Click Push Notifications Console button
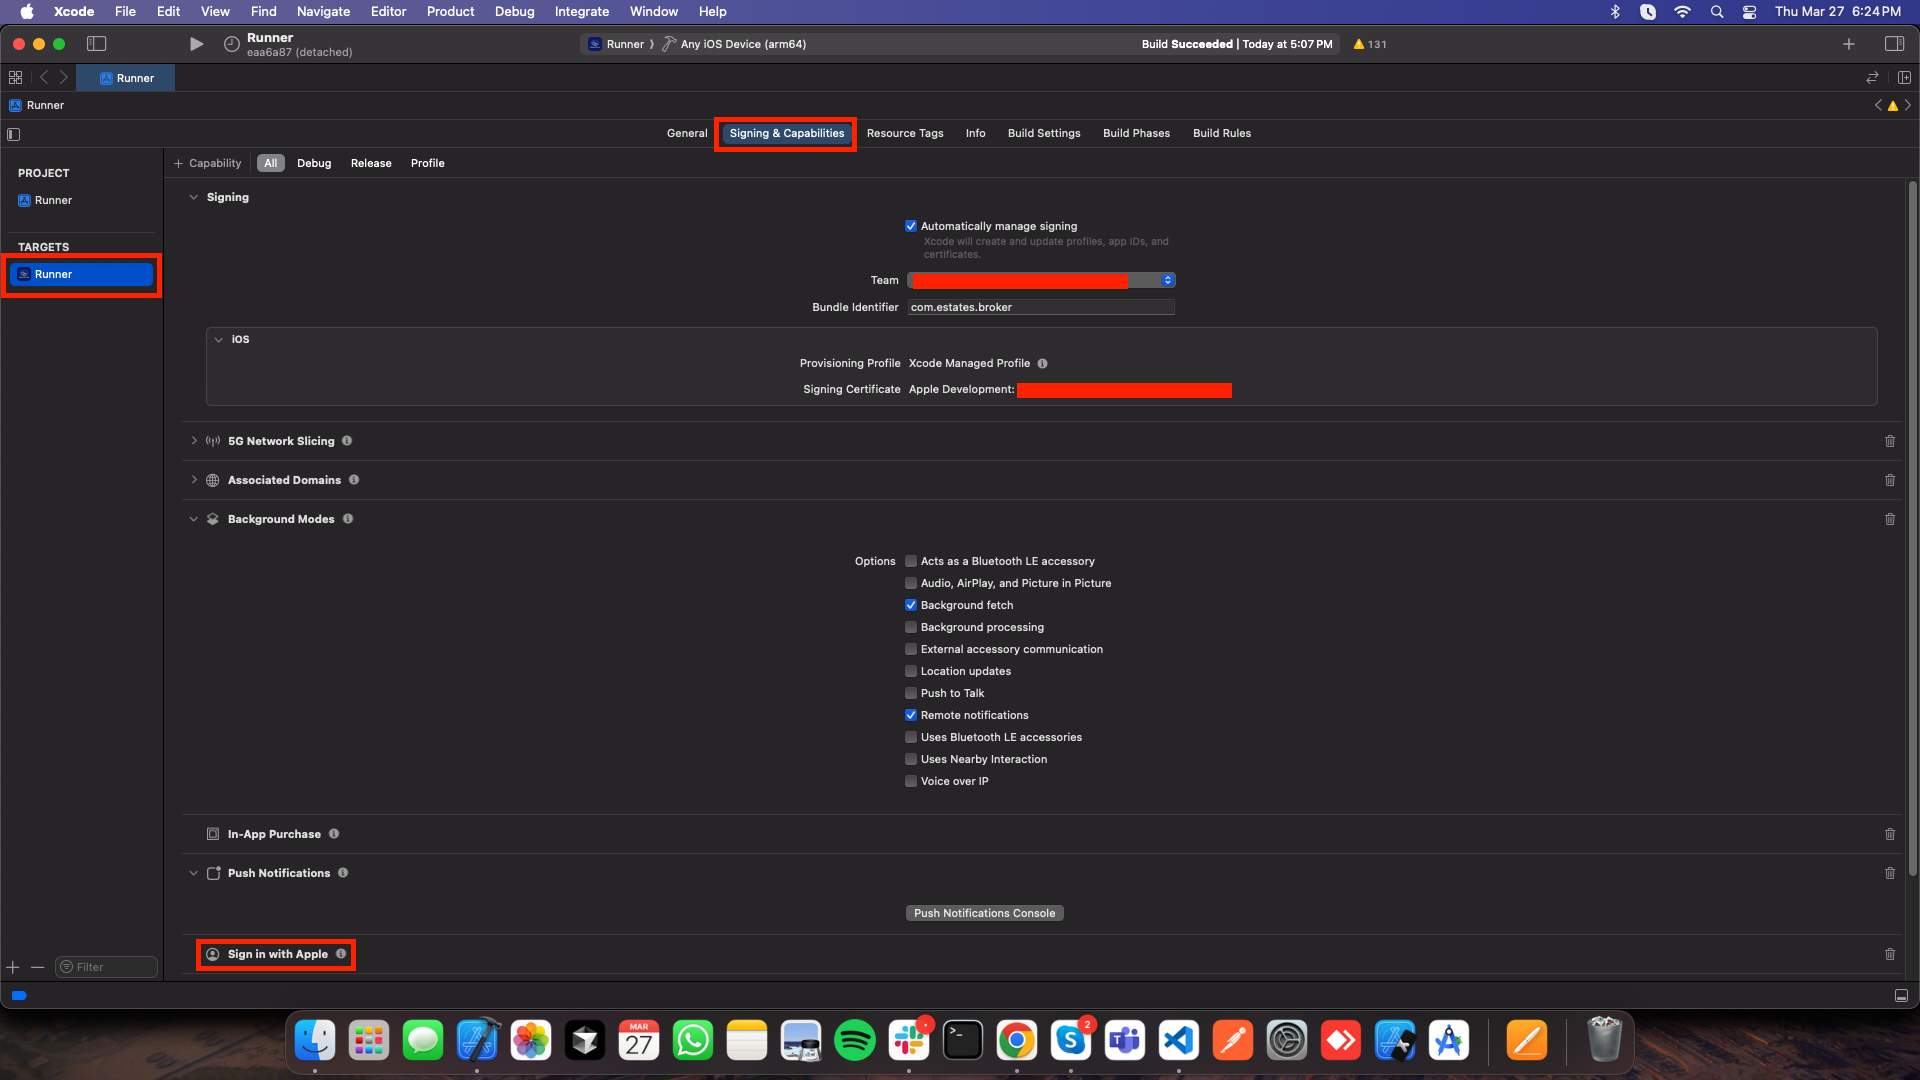1920x1080 pixels. click(x=984, y=913)
